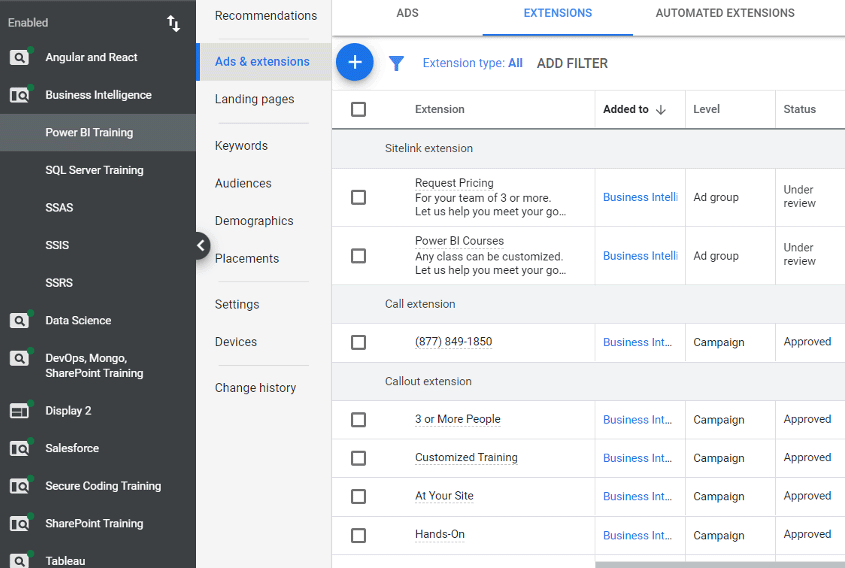Screen dimensions: 845x568
Task: Open Recommendations in the page menu
Action: (x=266, y=16)
